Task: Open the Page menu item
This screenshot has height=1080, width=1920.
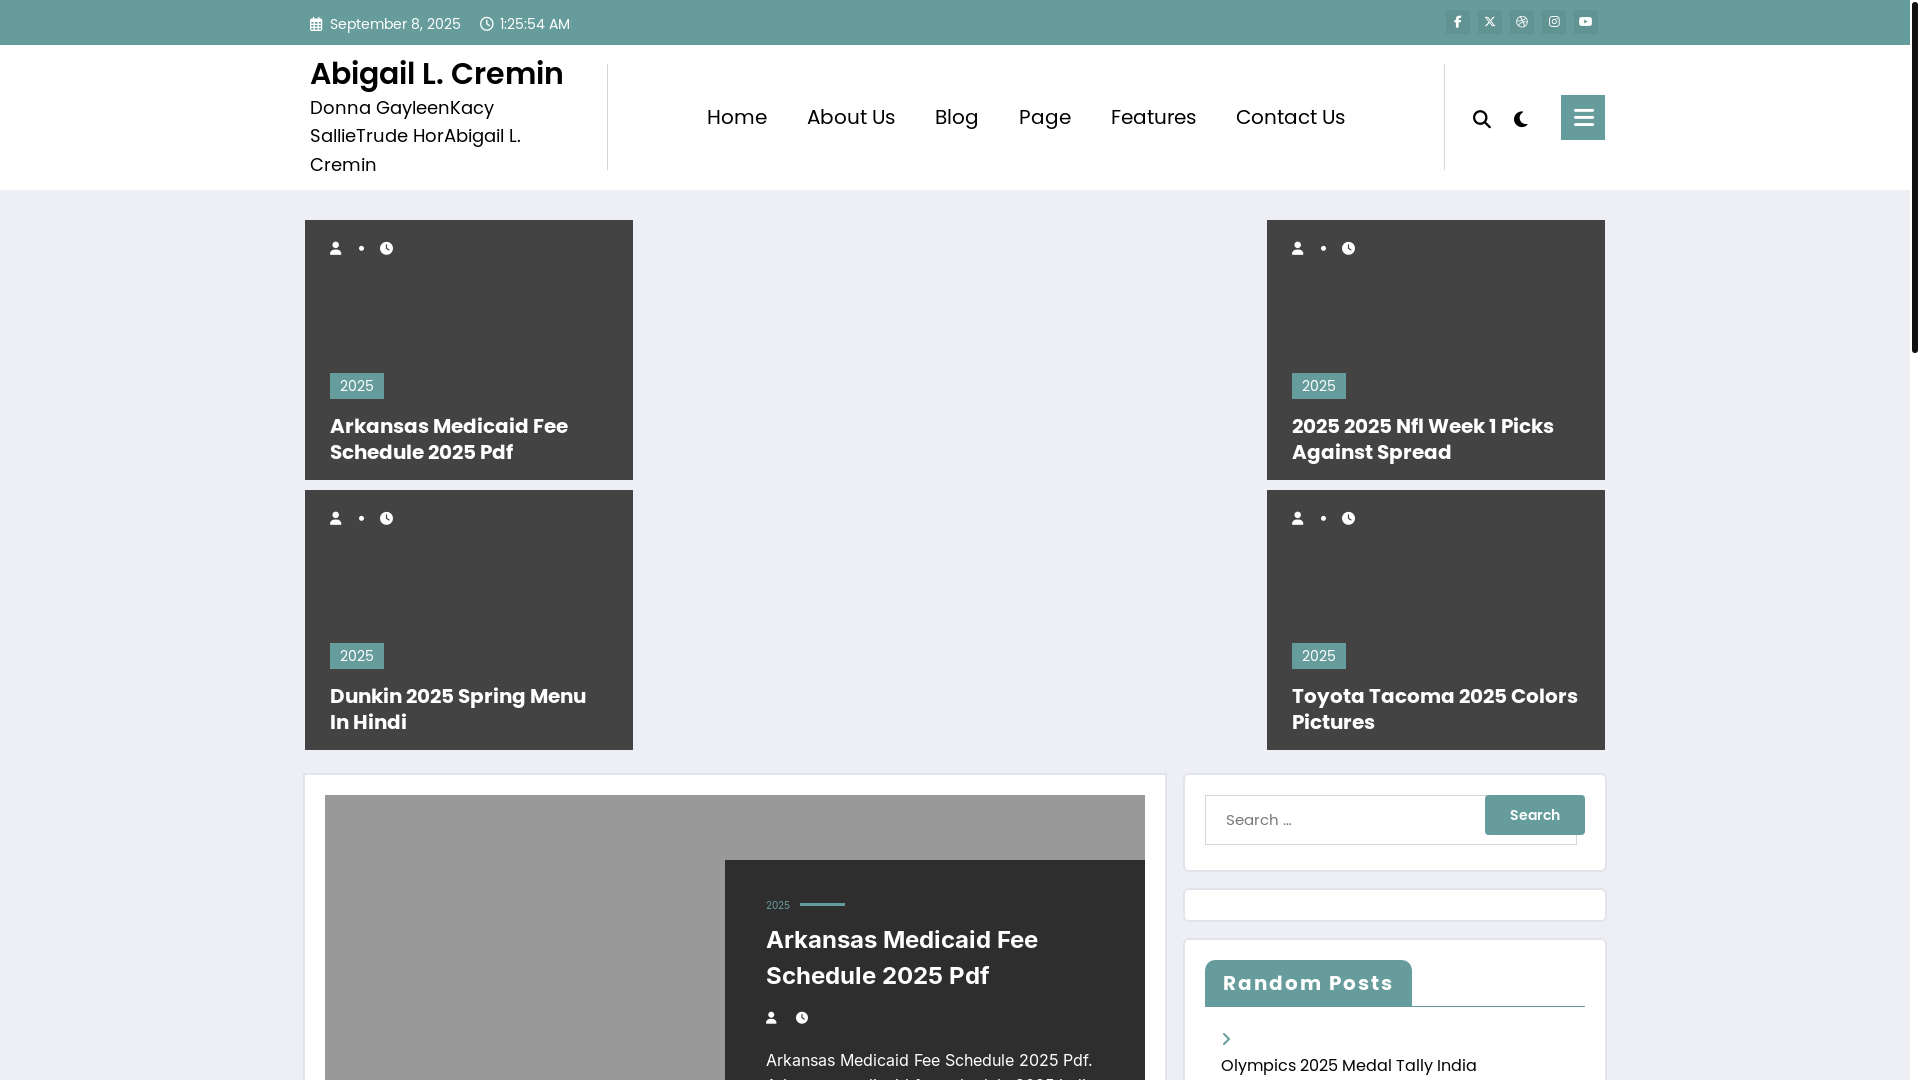Action: [x=1045, y=117]
